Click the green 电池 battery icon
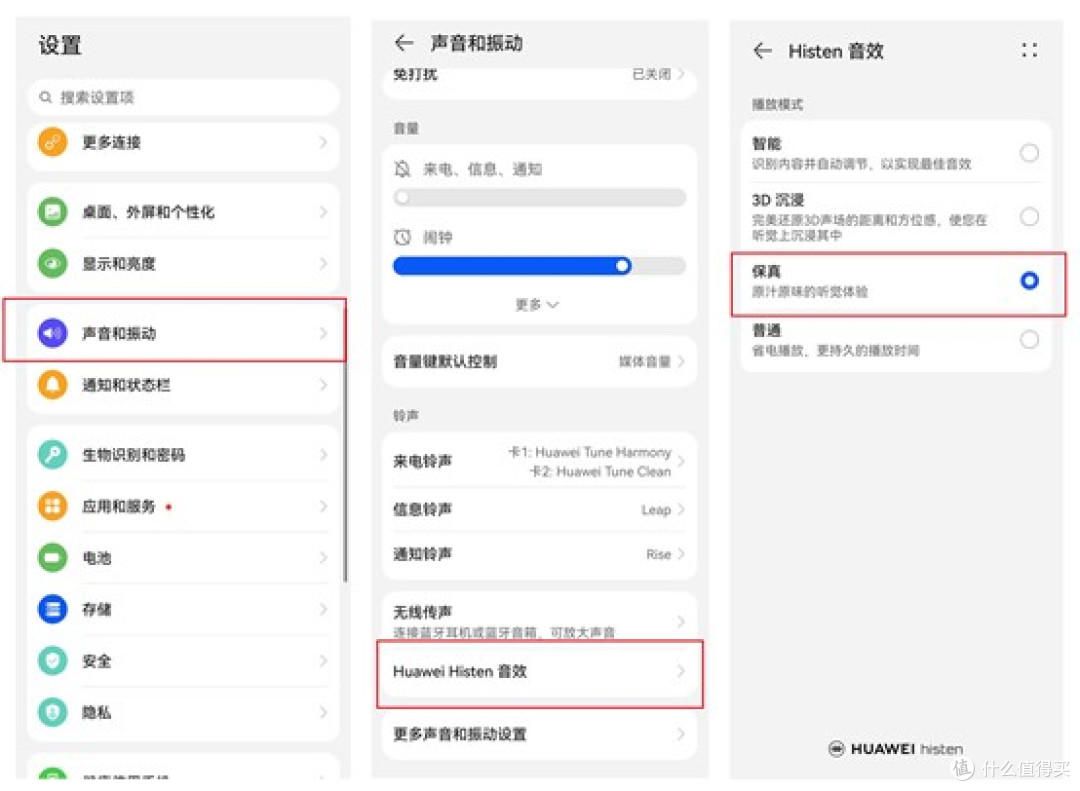The image size is (1080, 791). tap(52, 557)
